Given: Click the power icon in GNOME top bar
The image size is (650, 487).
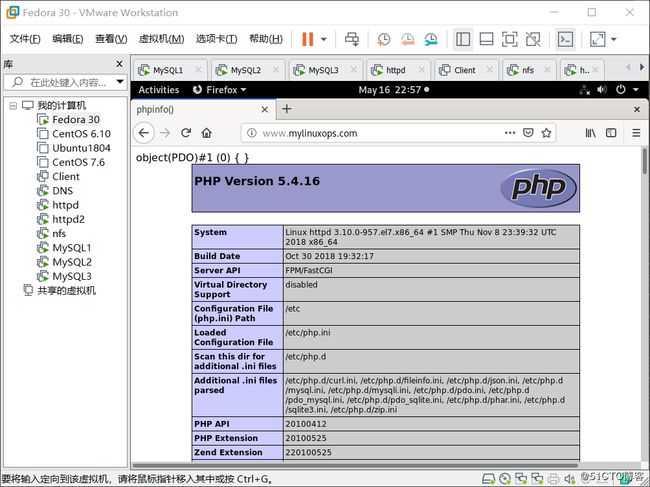Looking at the screenshot, I should (621, 90).
